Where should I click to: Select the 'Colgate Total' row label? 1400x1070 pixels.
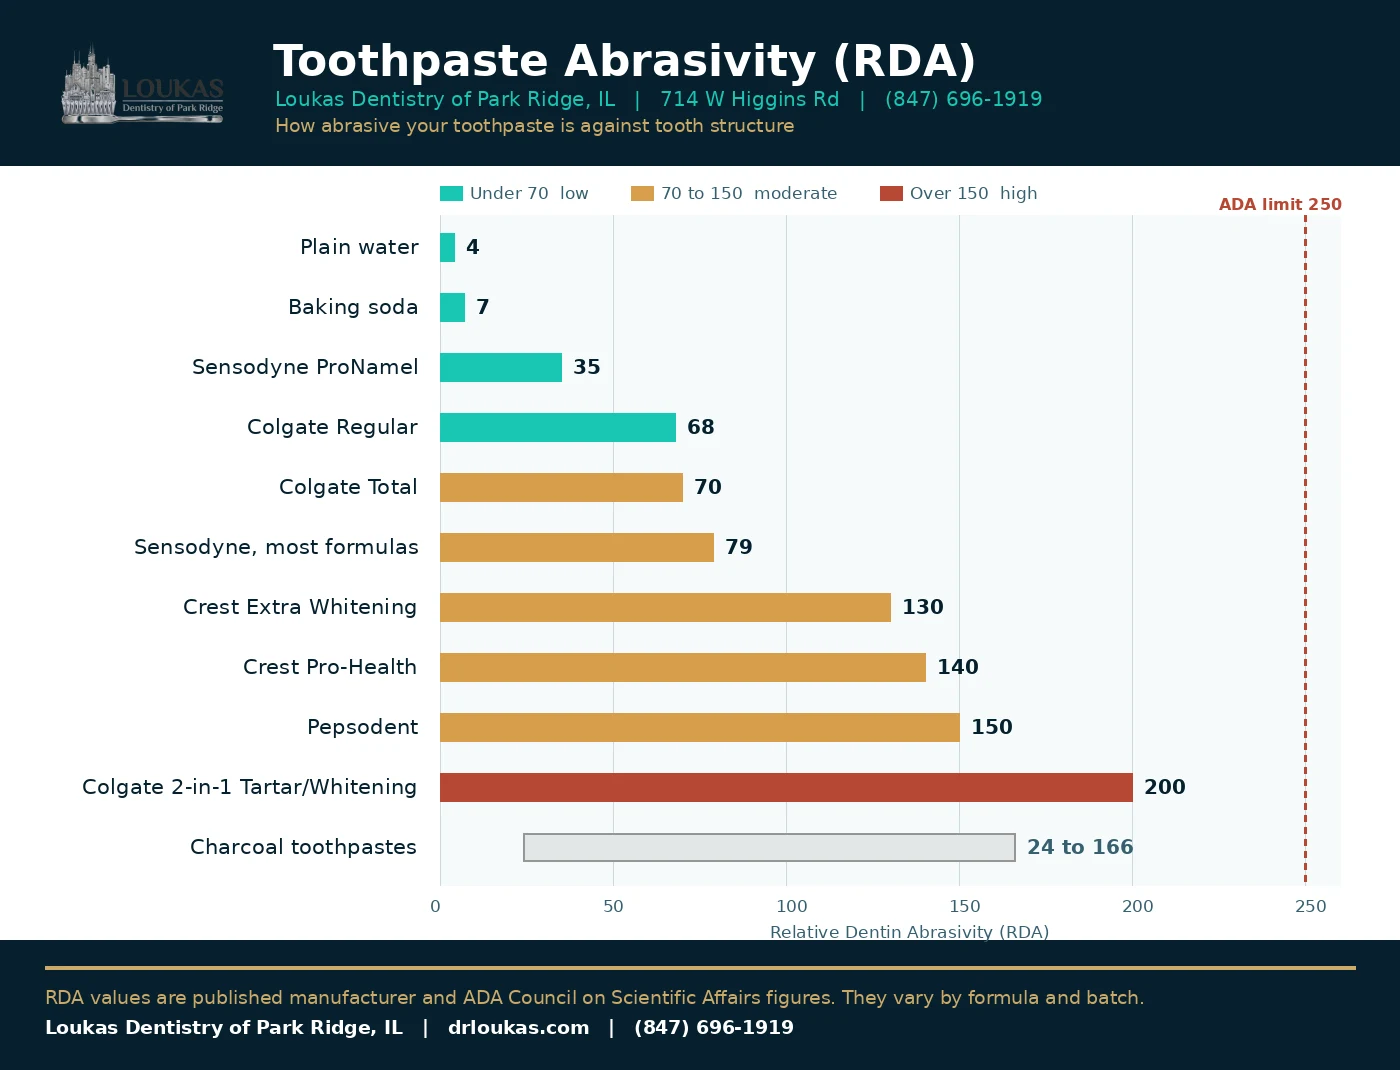(x=348, y=487)
